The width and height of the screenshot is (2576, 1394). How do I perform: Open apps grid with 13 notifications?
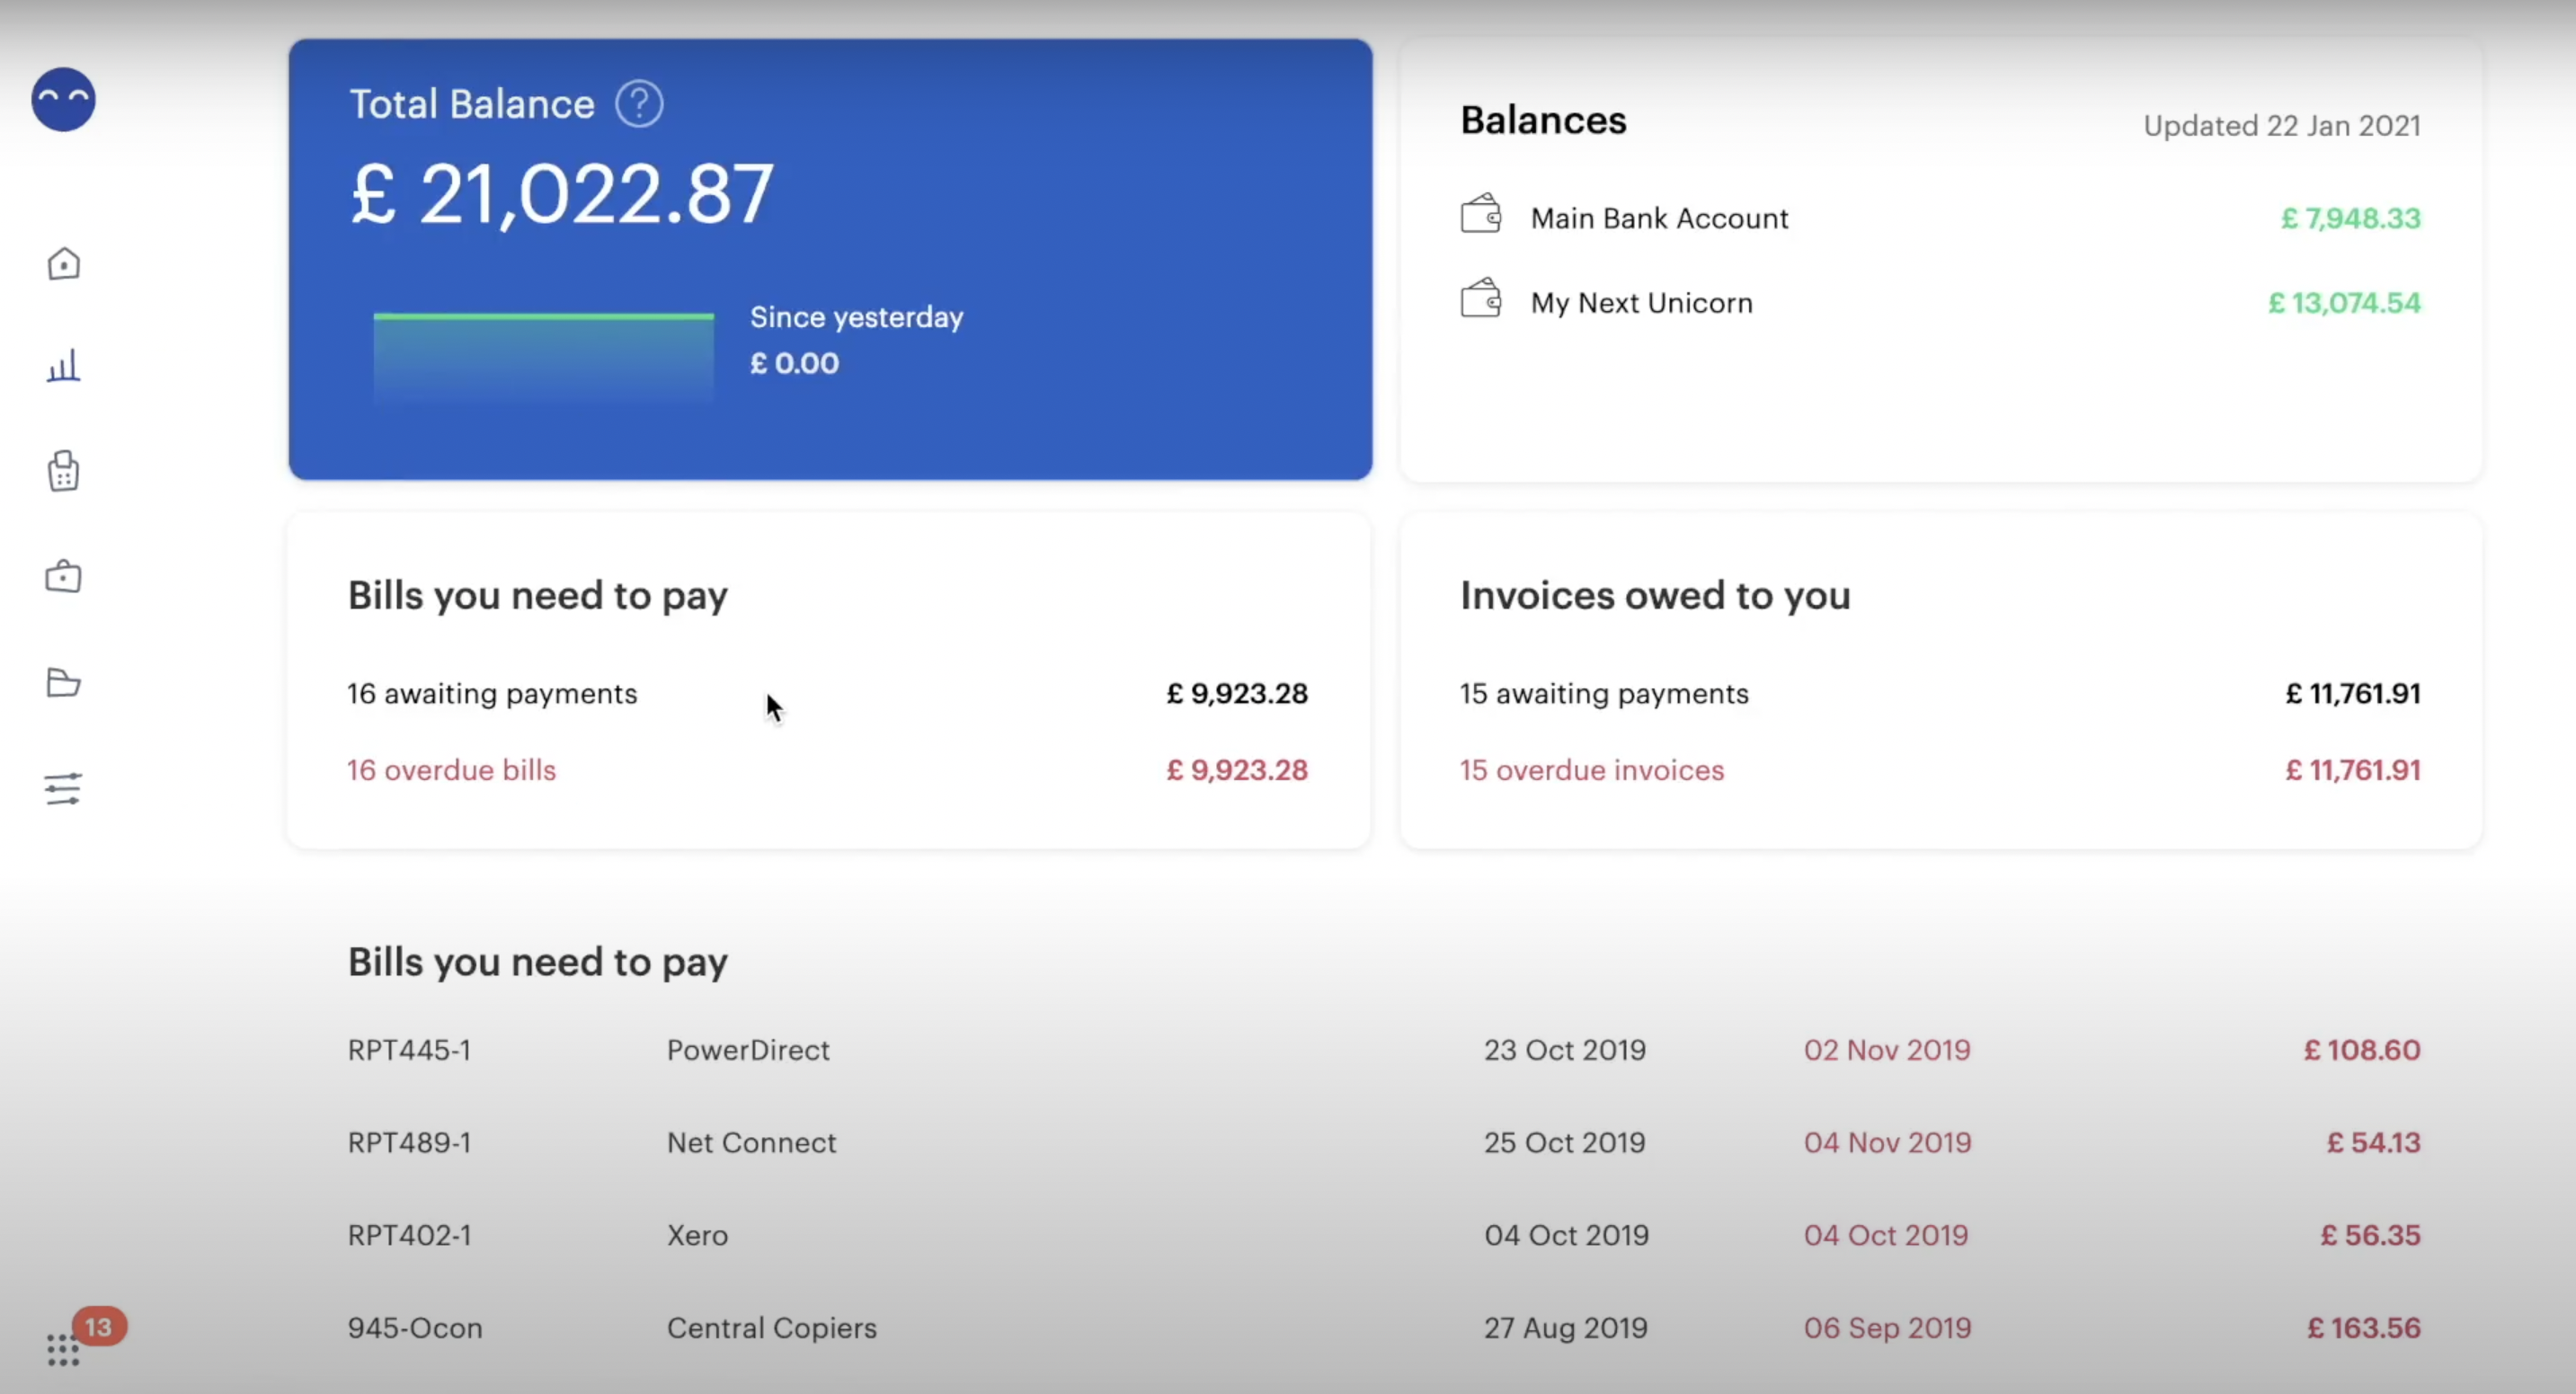[64, 1348]
